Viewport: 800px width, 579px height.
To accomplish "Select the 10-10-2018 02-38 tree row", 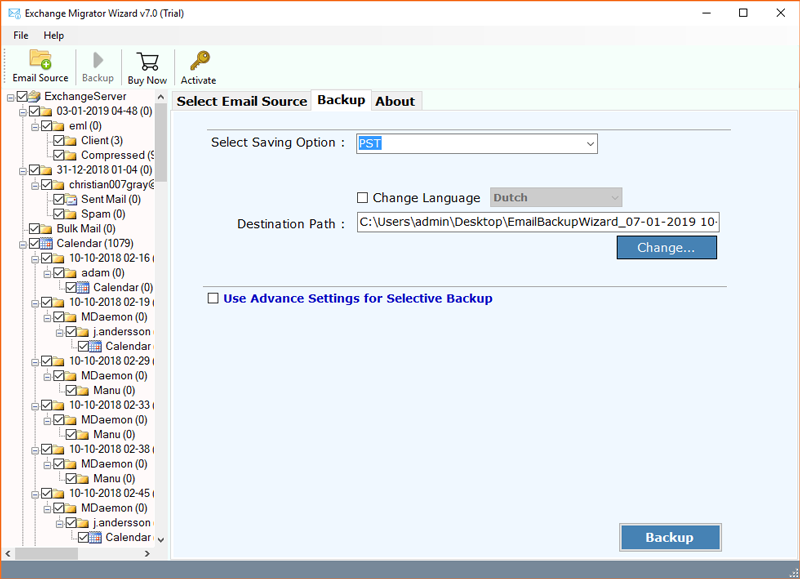I will click(110, 449).
